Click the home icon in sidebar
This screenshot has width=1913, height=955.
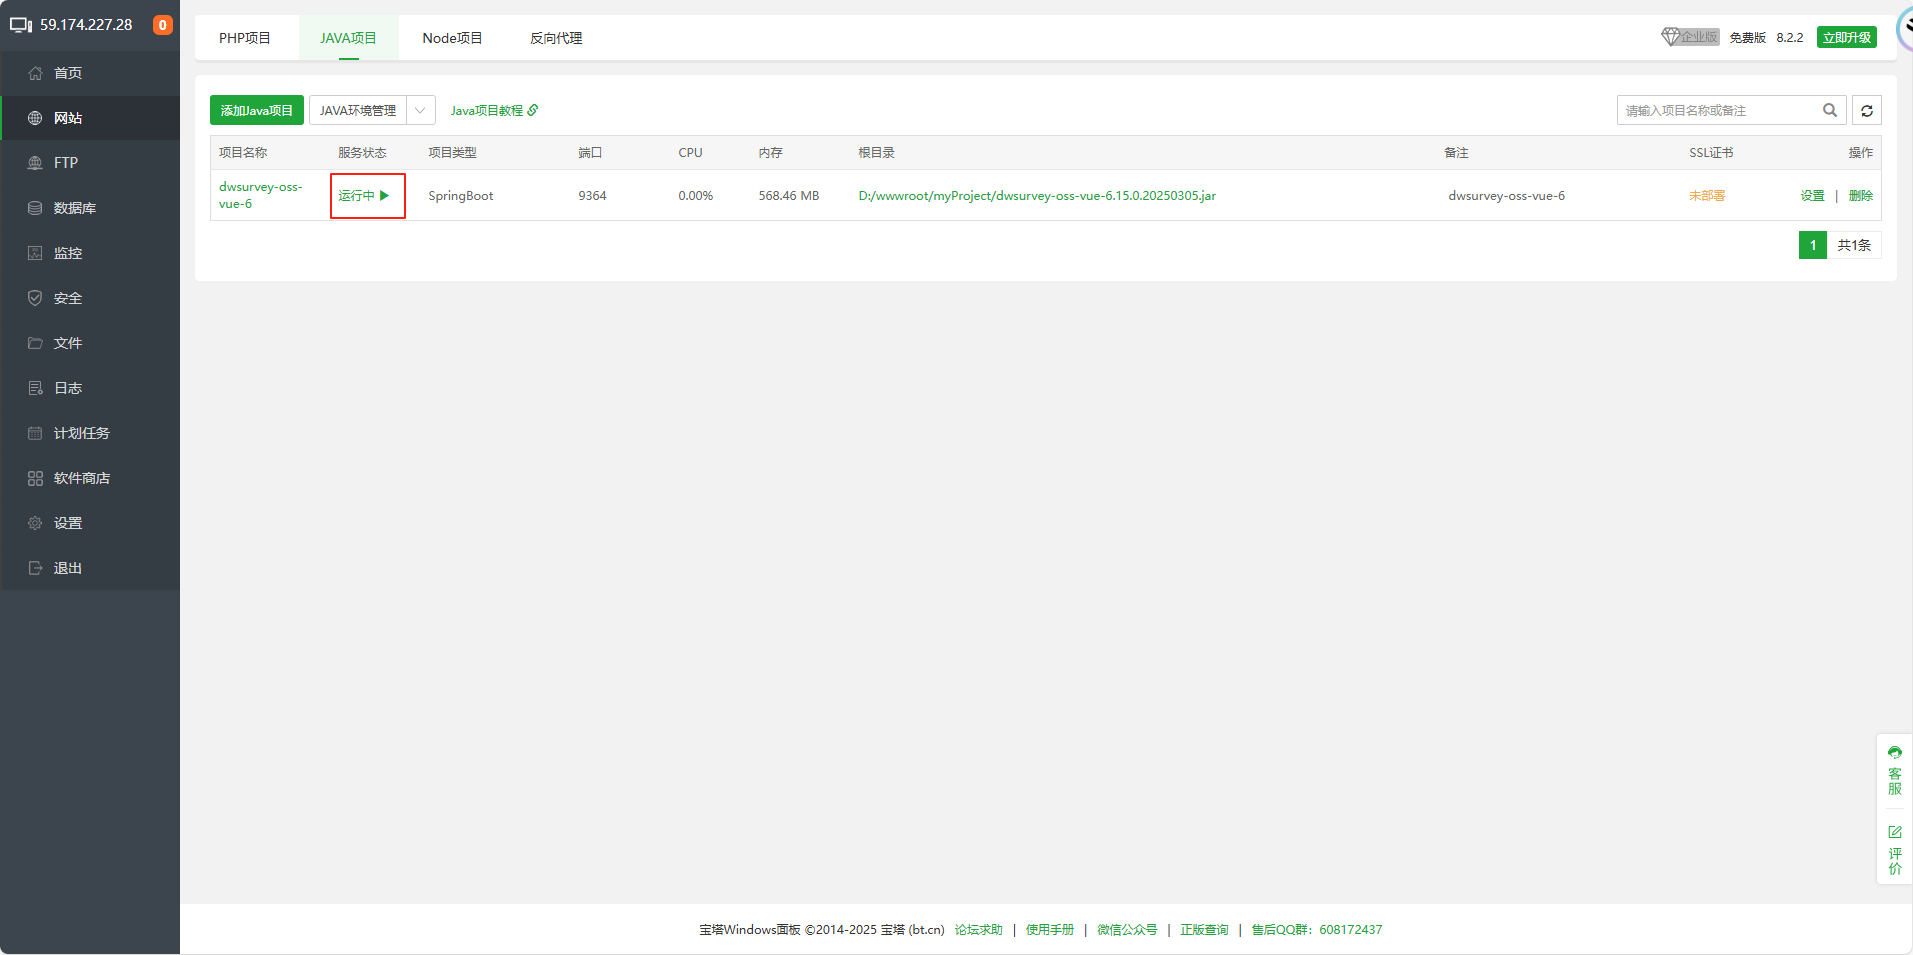(x=35, y=73)
